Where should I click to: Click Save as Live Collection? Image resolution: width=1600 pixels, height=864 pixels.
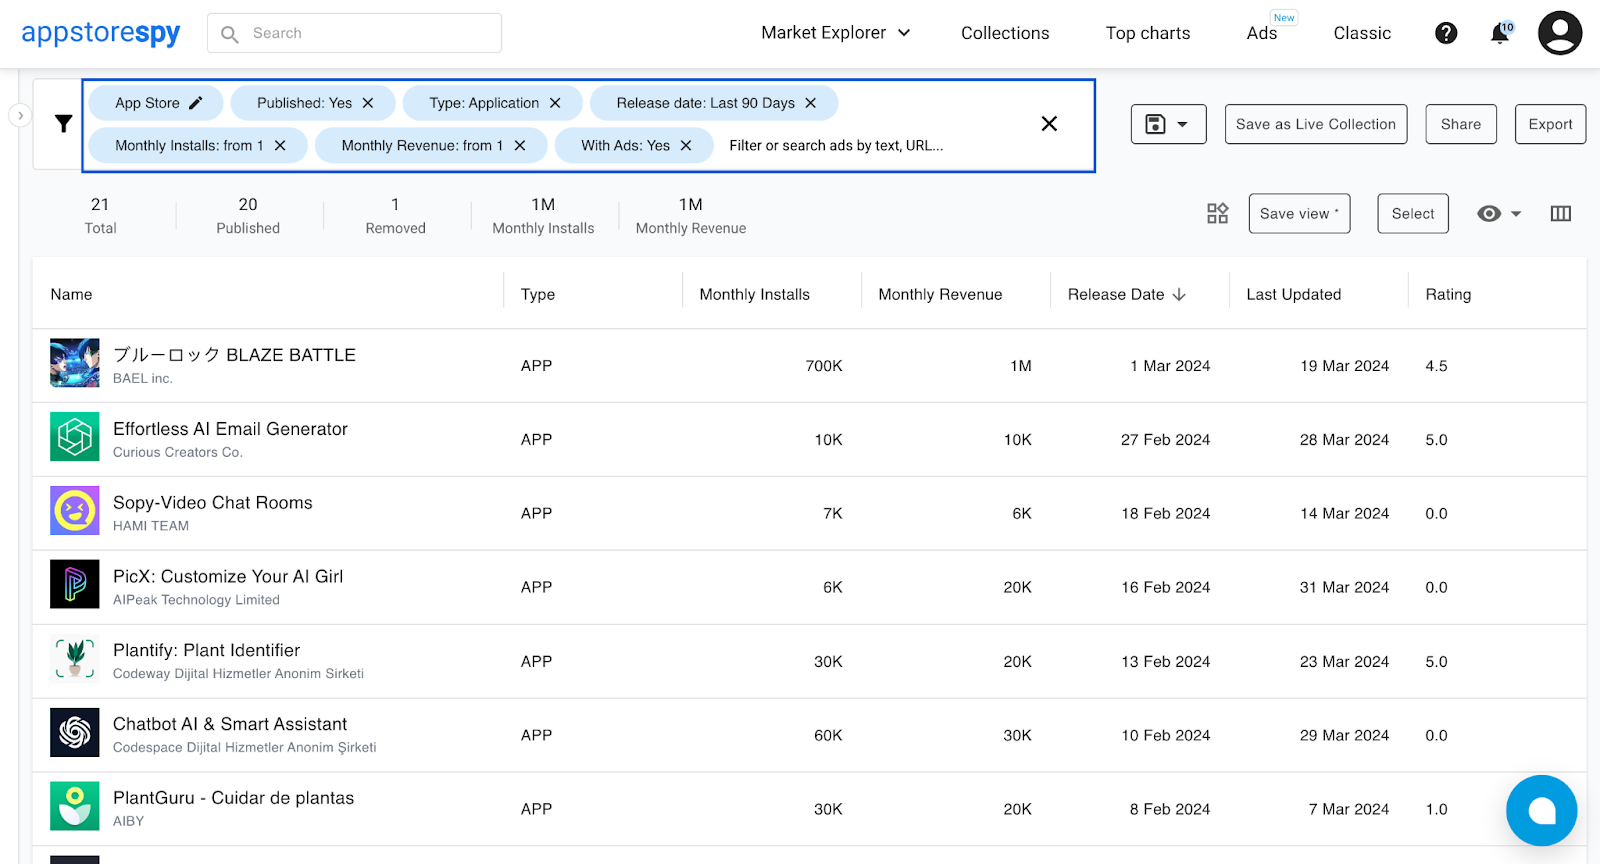[1316, 124]
